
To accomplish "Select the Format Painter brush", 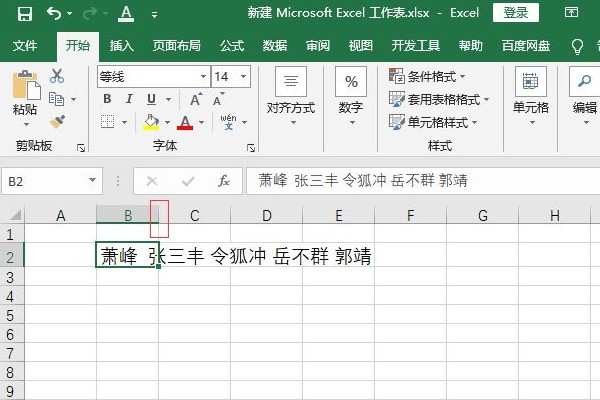I will click(x=57, y=121).
